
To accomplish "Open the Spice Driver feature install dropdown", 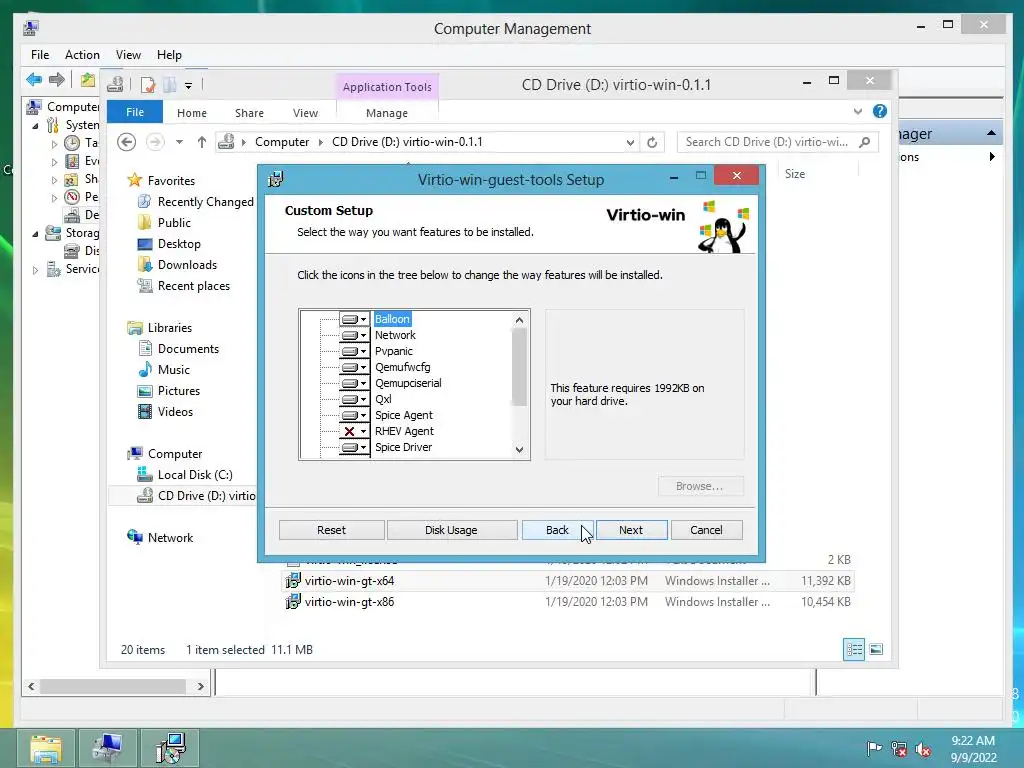I will (355, 447).
